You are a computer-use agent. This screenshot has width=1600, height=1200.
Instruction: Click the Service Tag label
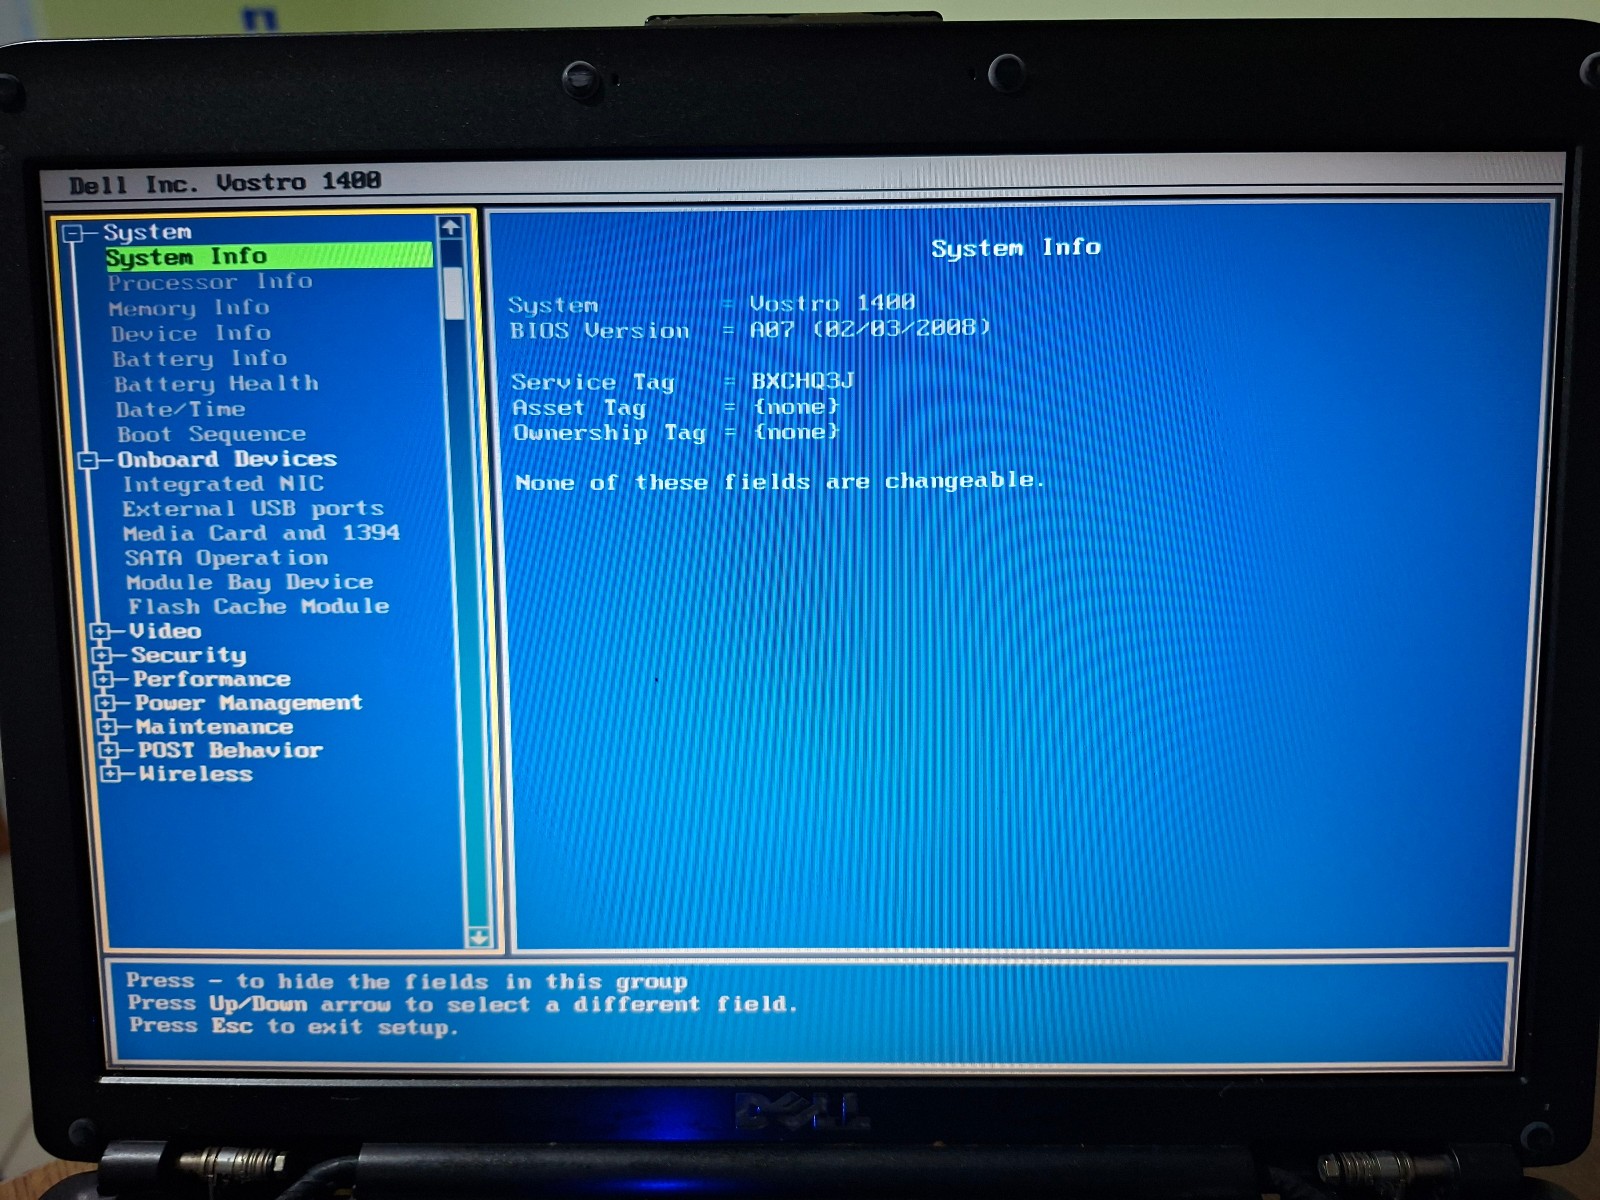(593, 383)
